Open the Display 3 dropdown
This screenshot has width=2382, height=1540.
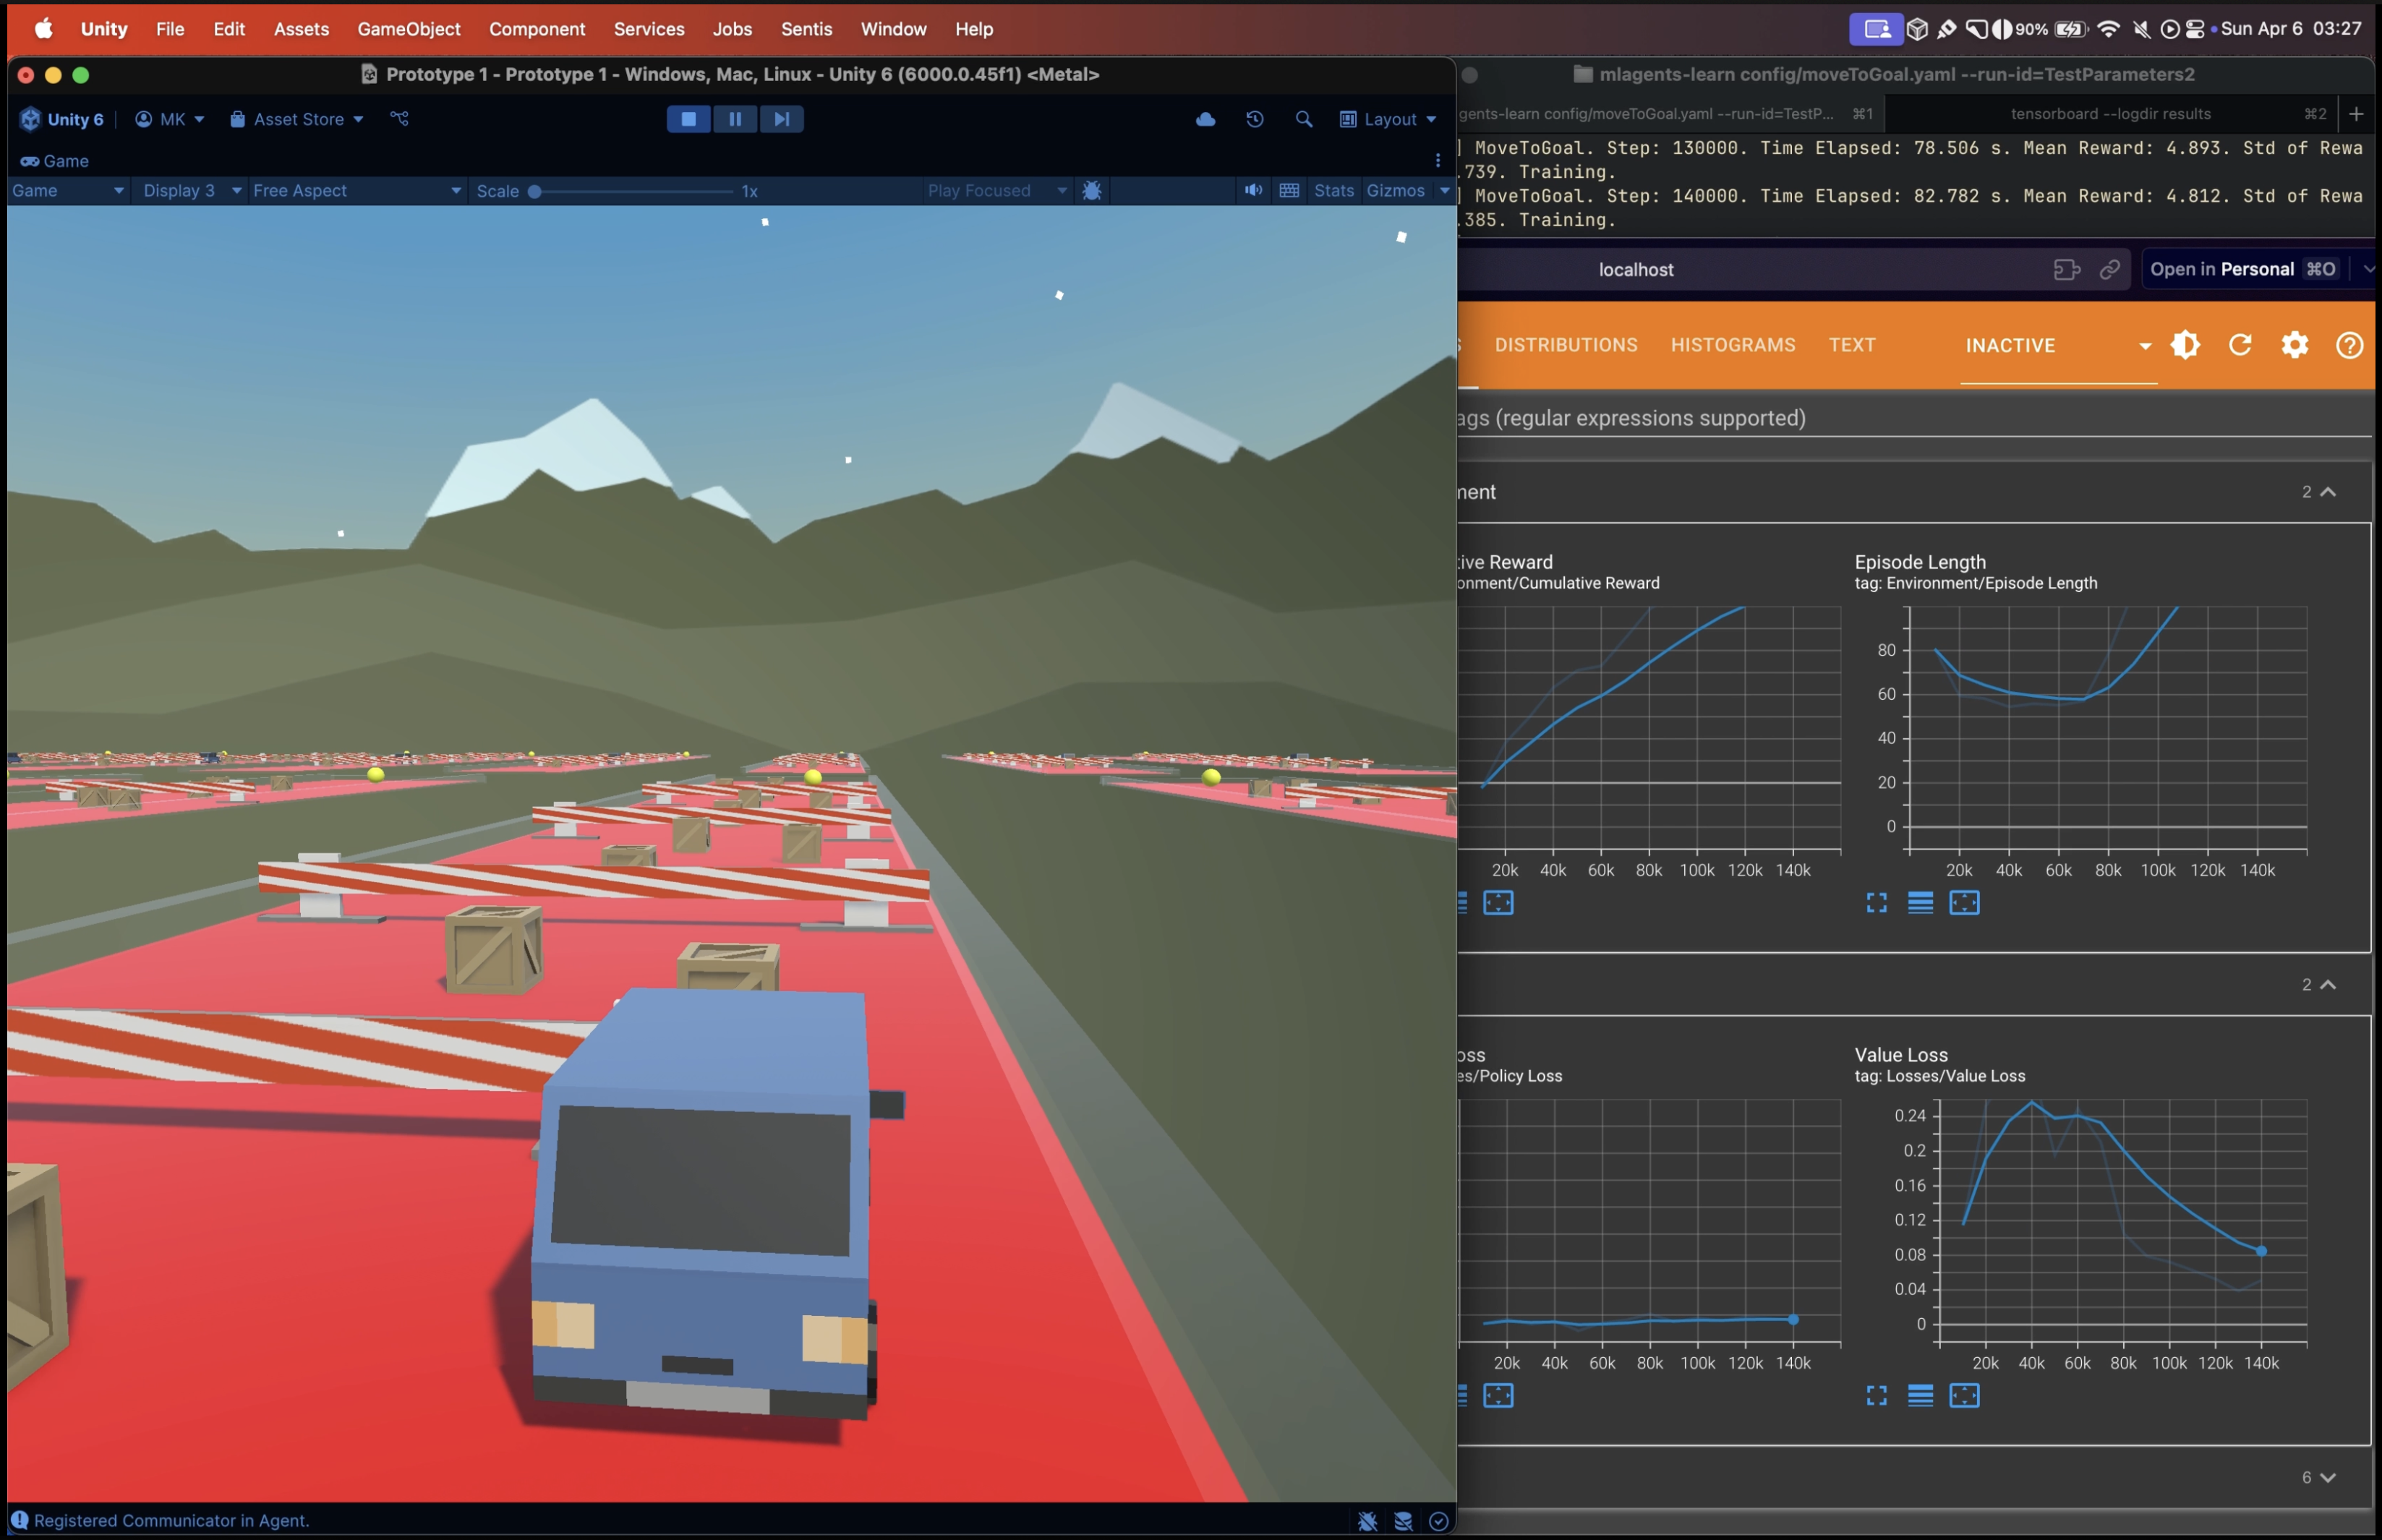point(192,190)
